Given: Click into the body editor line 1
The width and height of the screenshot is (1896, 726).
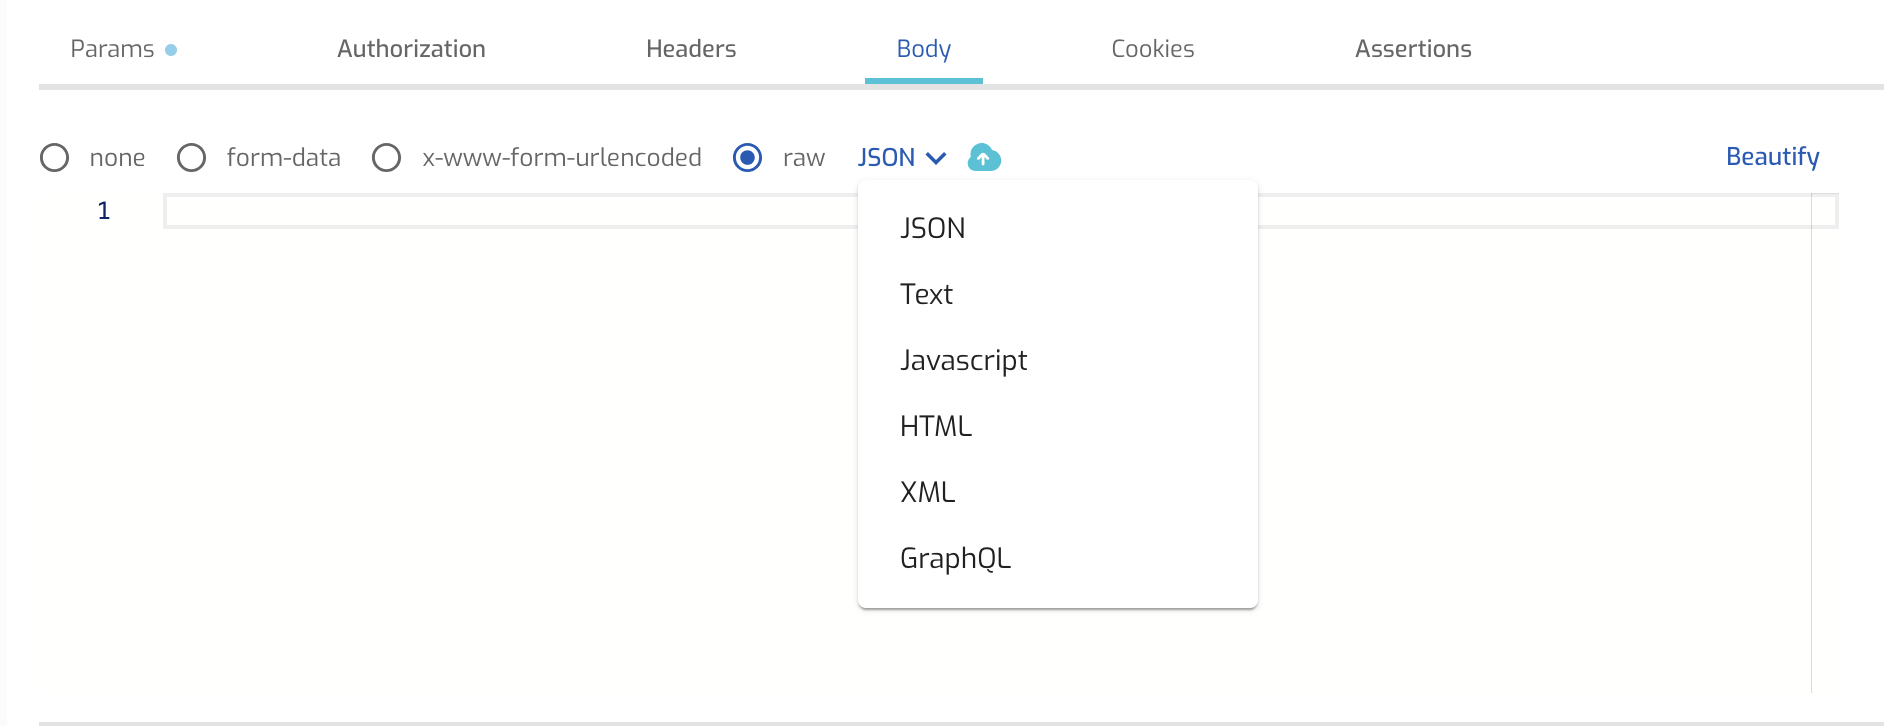Looking at the screenshot, I should (500, 211).
